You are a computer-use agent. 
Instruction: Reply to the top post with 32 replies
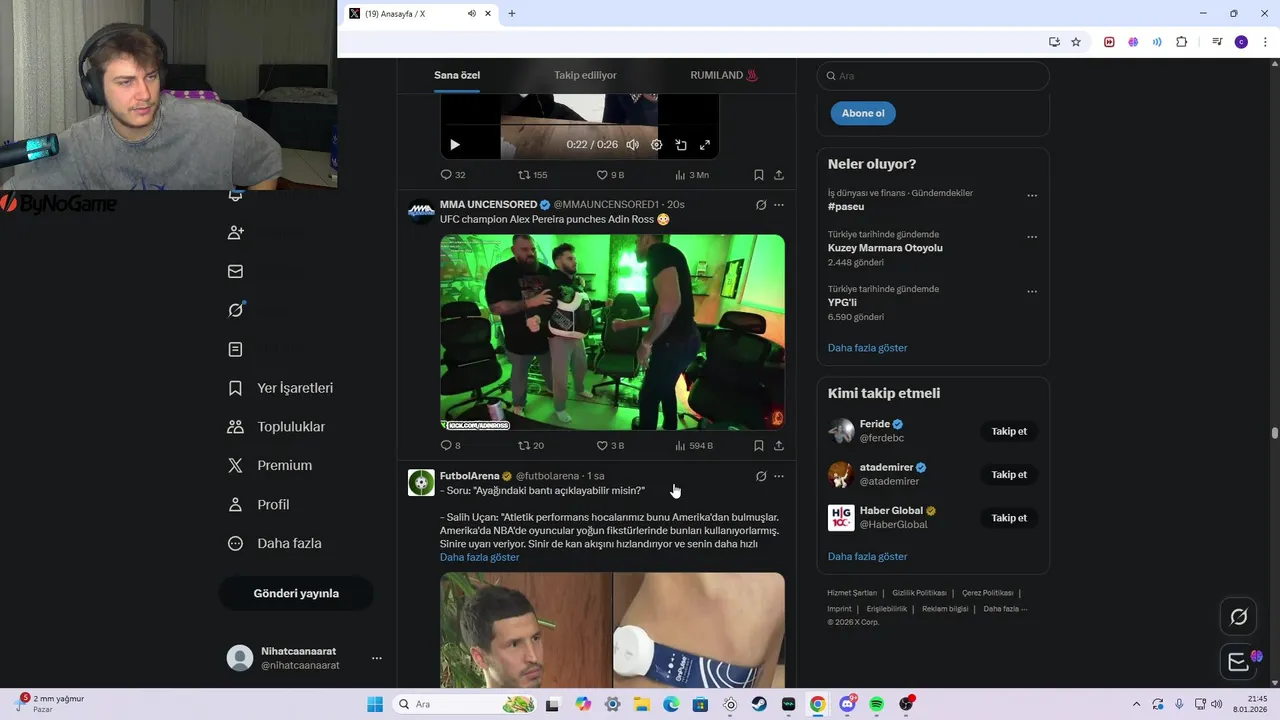(x=453, y=175)
